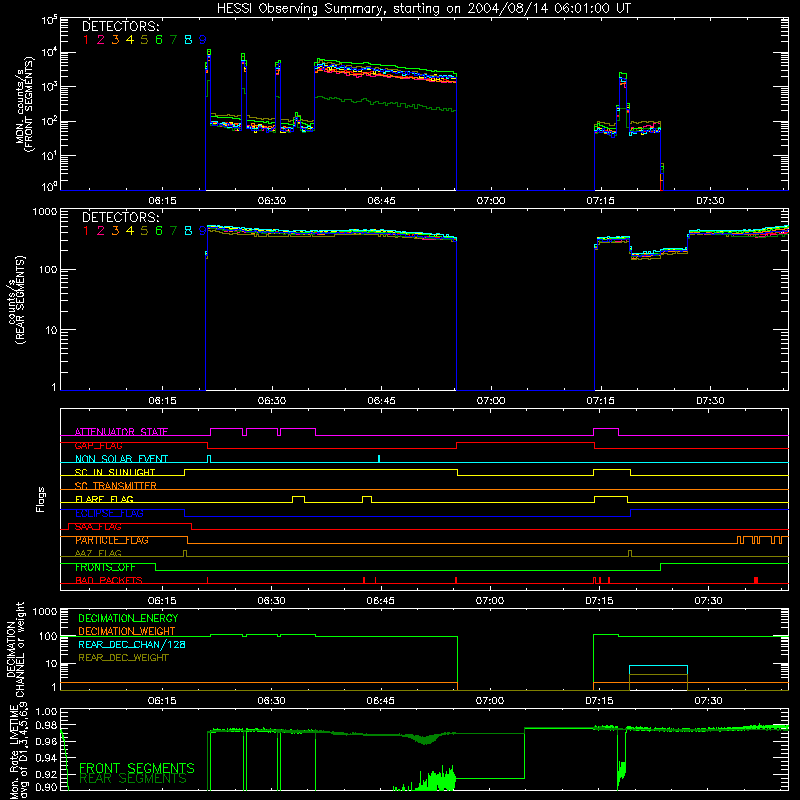This screenshot has height=800, width=800.
Task: Click the 07:00 tick under the decimation plot
Action: 490,701
